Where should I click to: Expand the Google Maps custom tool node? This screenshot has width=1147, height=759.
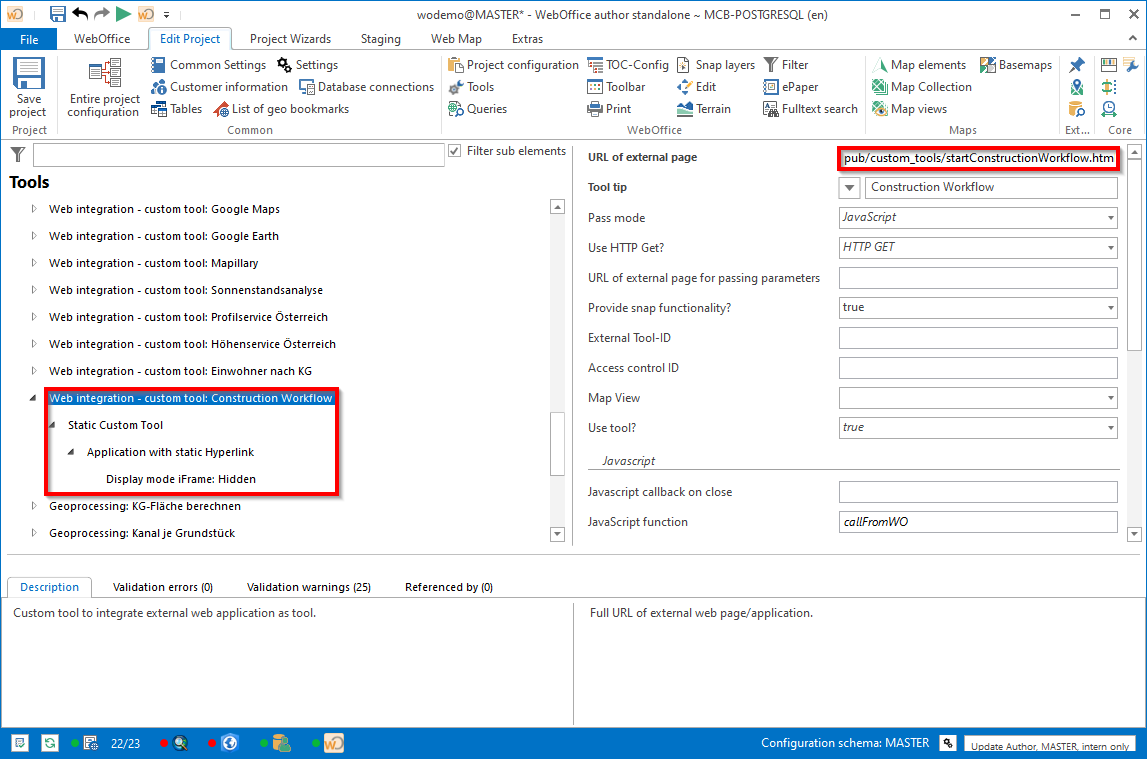point(34,209)
